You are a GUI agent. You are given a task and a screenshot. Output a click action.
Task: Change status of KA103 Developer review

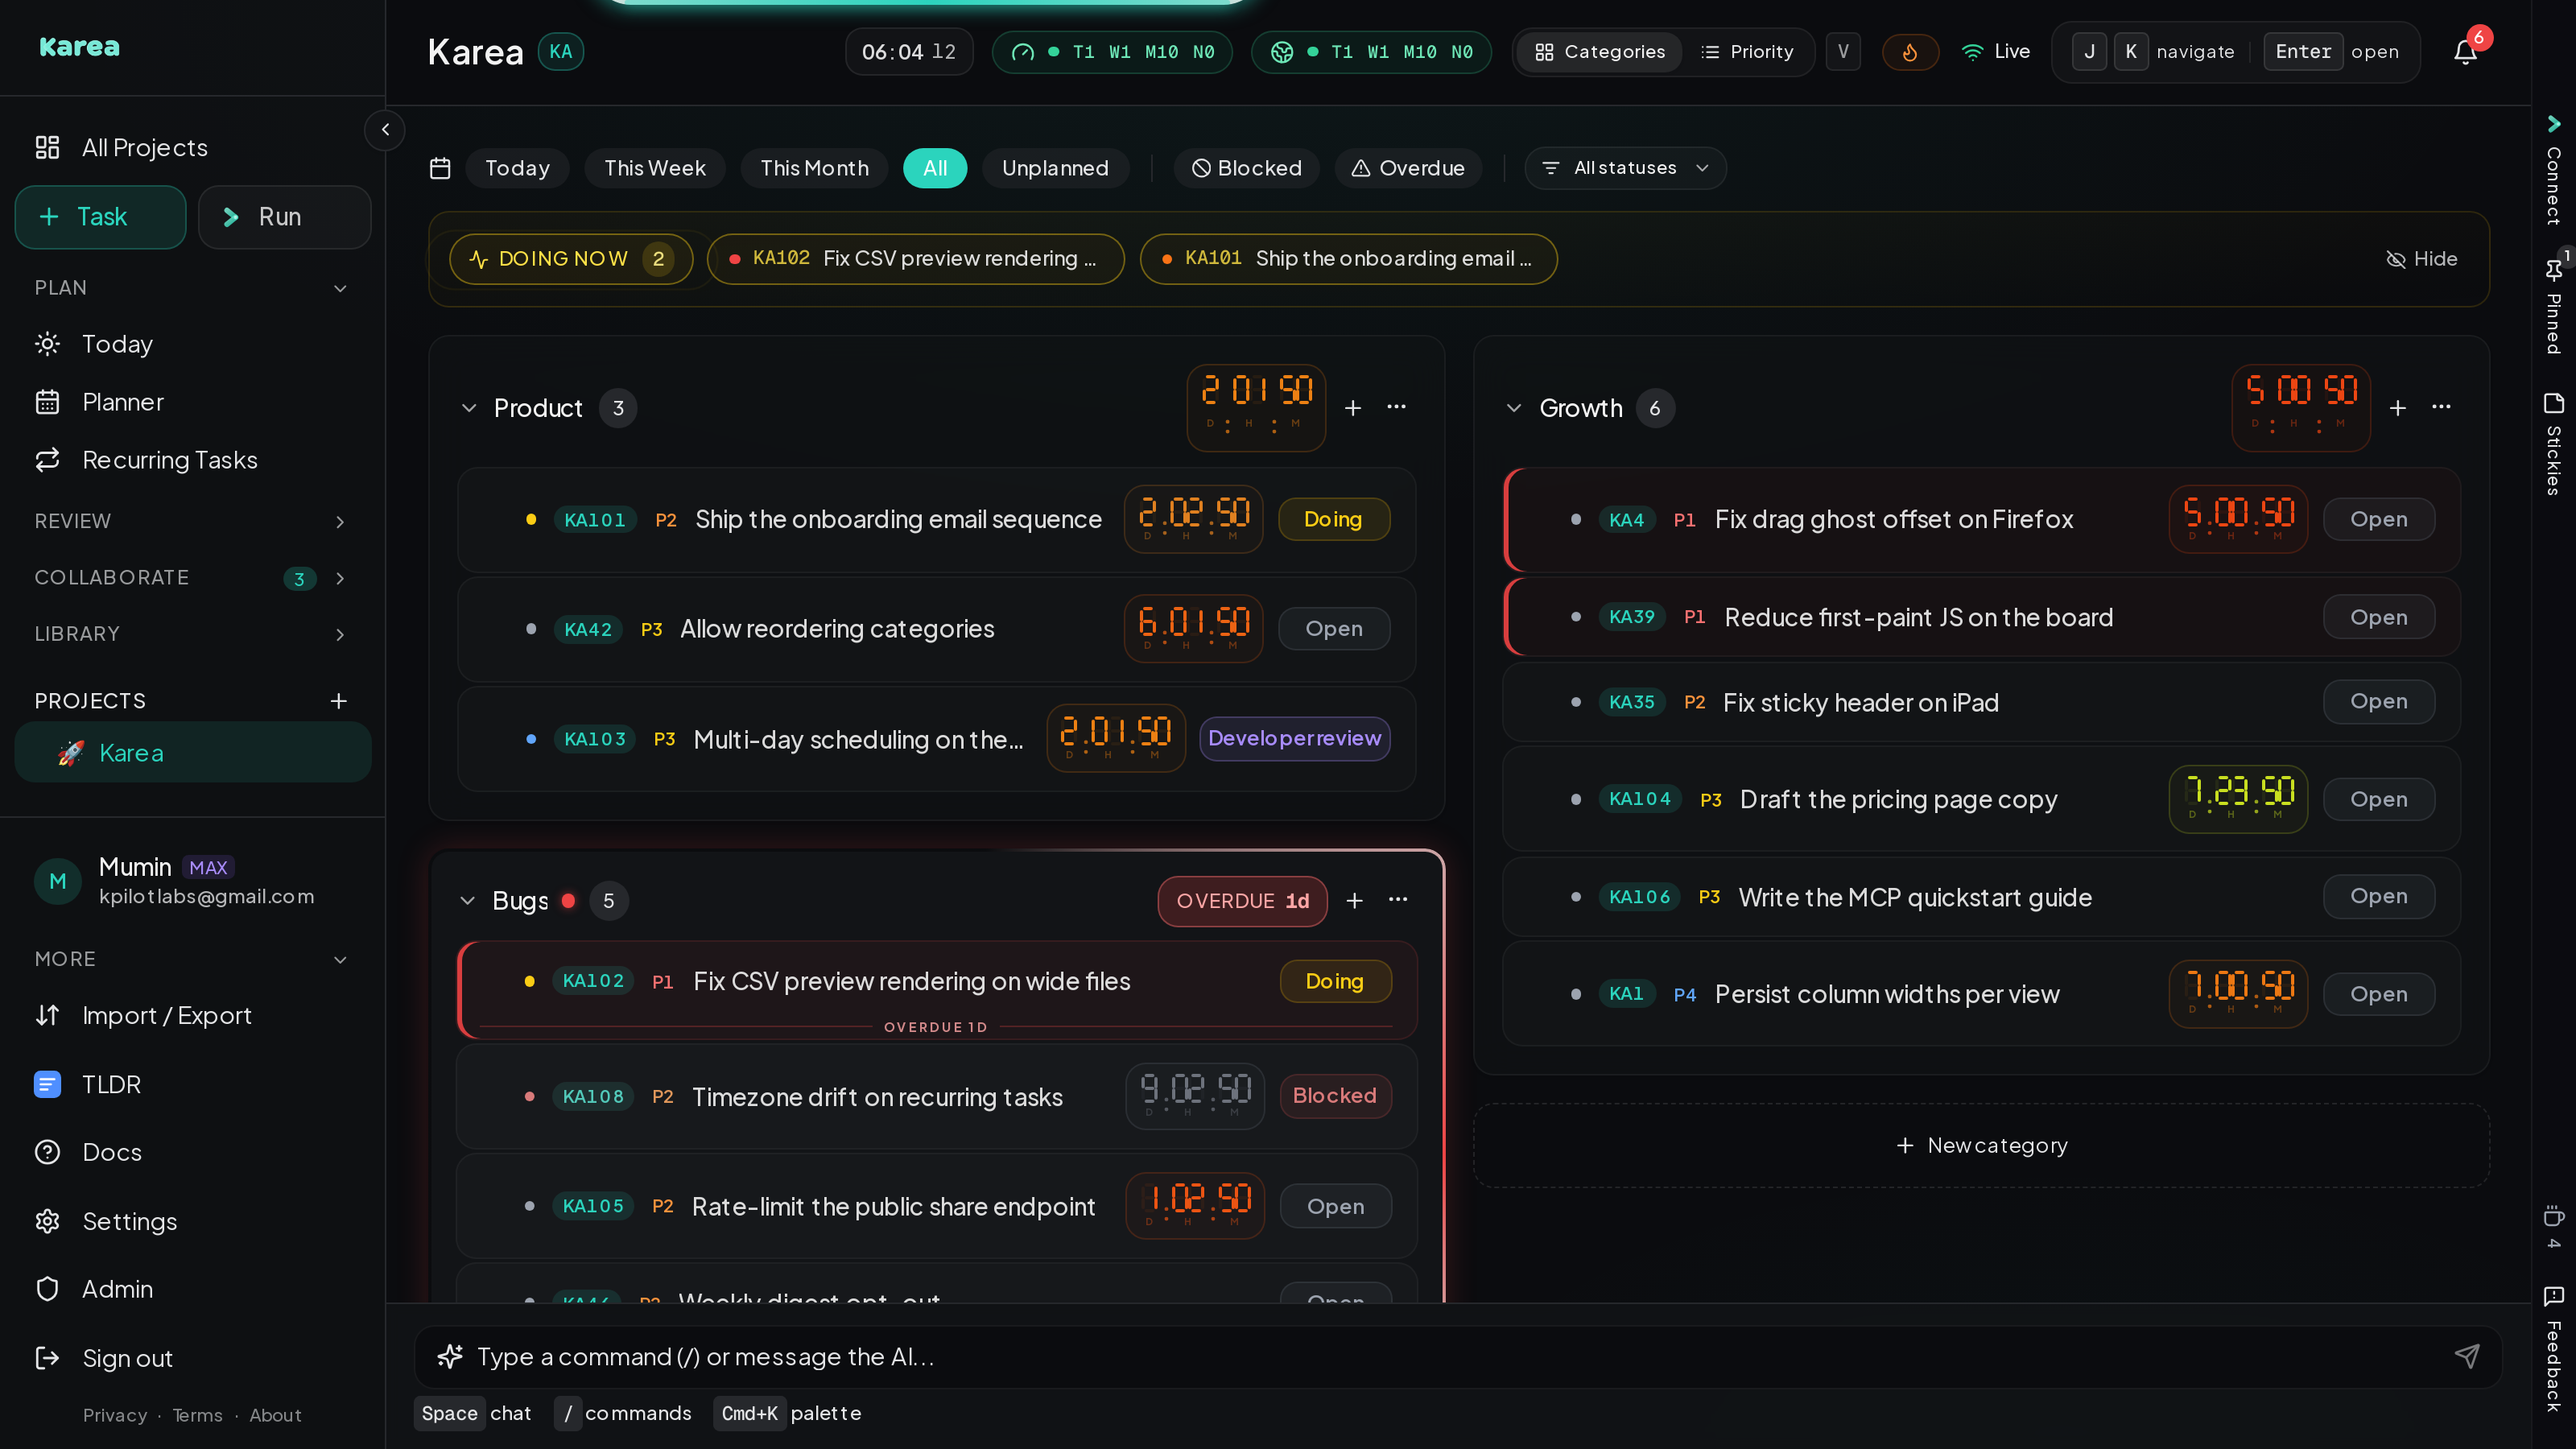point(1294,739)
